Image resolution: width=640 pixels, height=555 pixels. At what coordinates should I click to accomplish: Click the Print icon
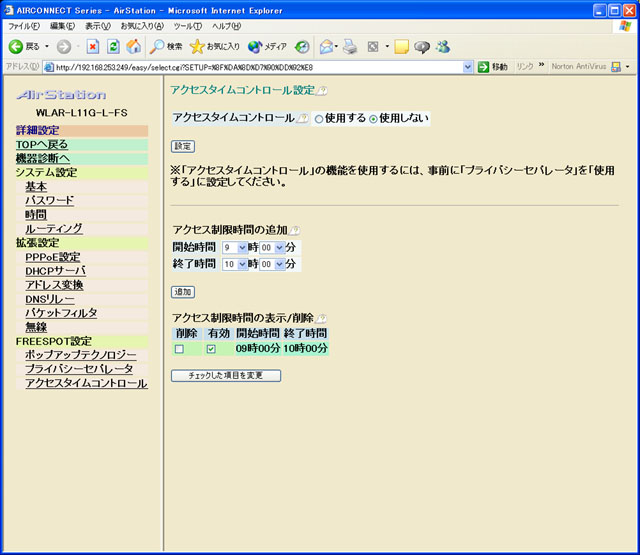pos(350,47)
